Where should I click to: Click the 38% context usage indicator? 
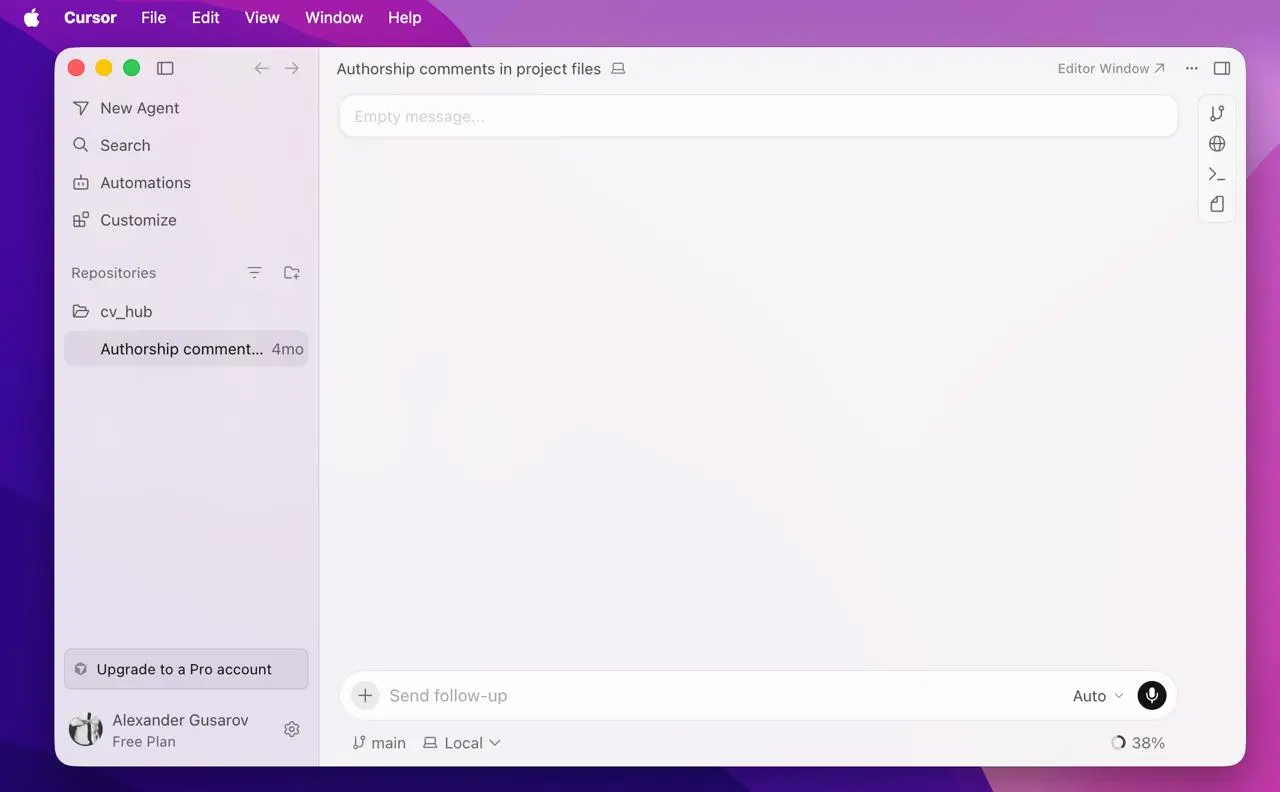pos(1138,743)
